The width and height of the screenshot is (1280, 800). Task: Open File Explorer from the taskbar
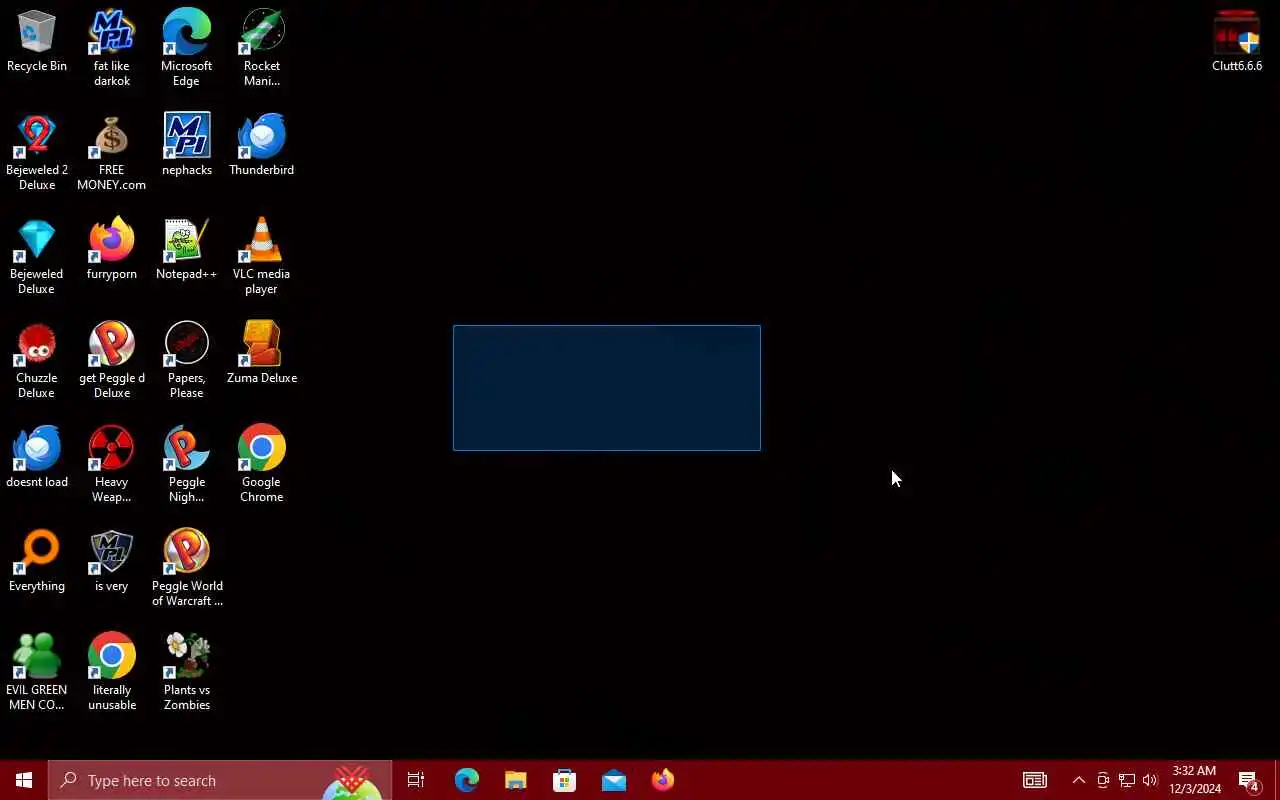516,780
